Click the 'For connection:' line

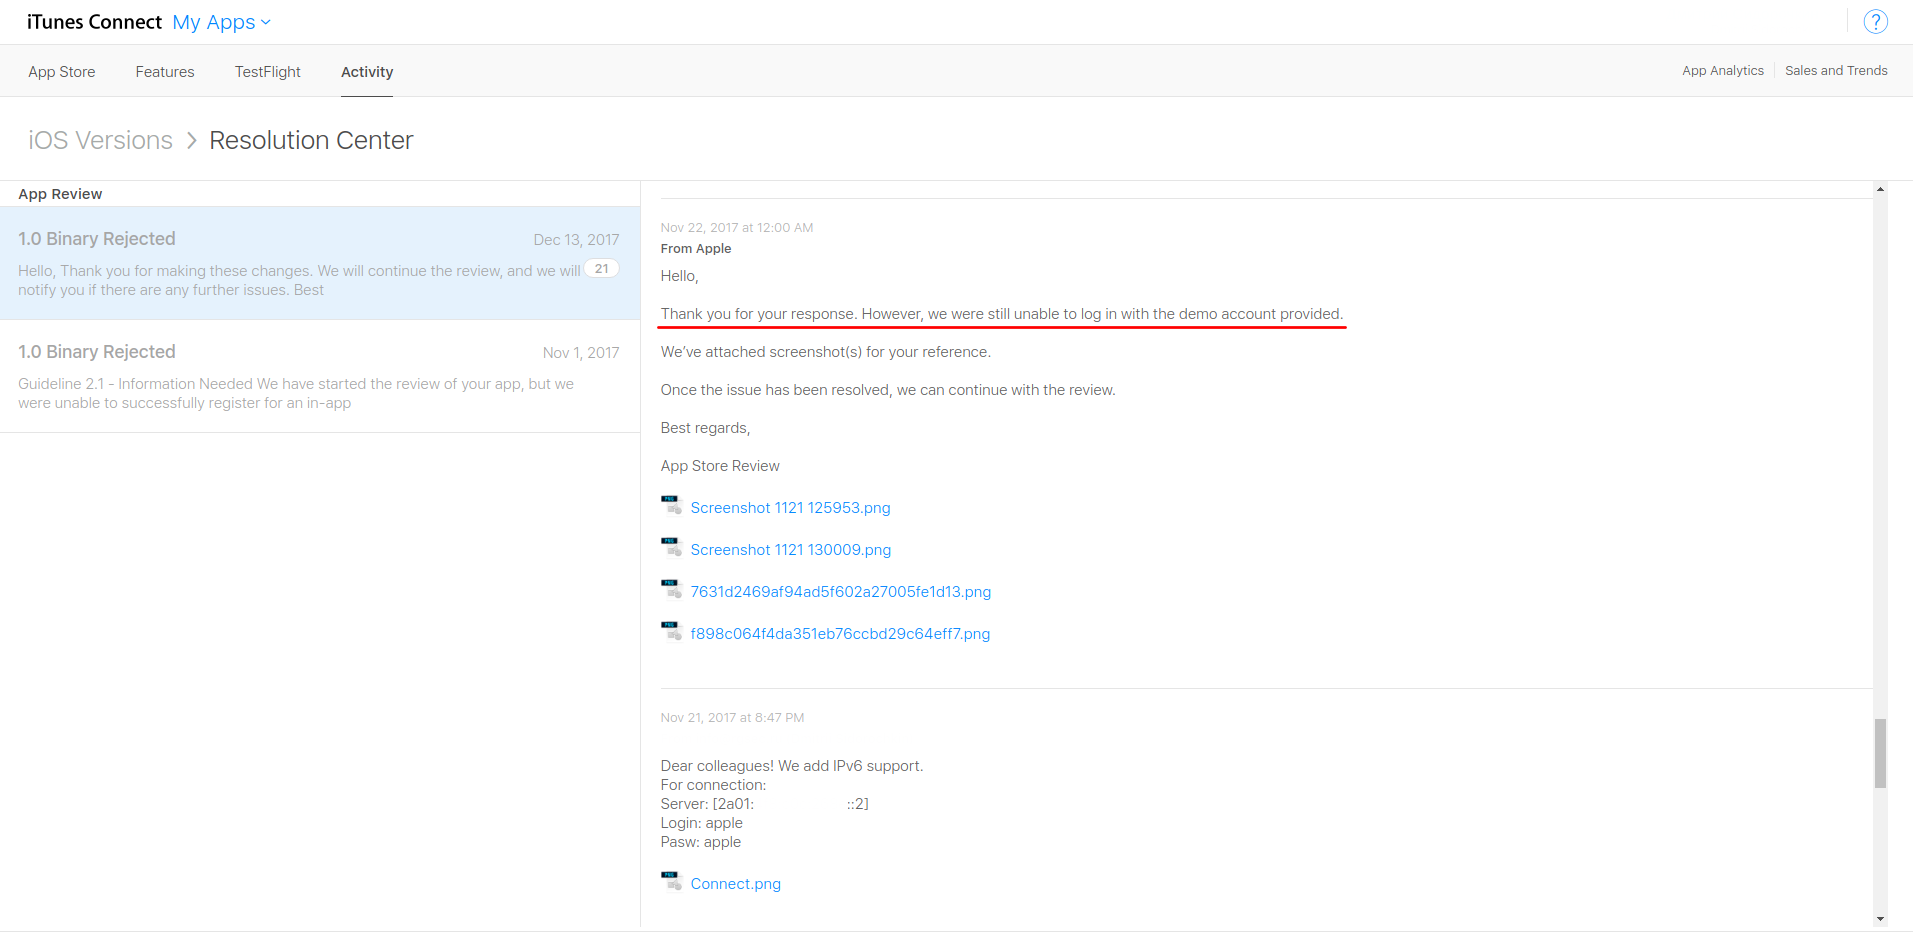tap(713, 785)
